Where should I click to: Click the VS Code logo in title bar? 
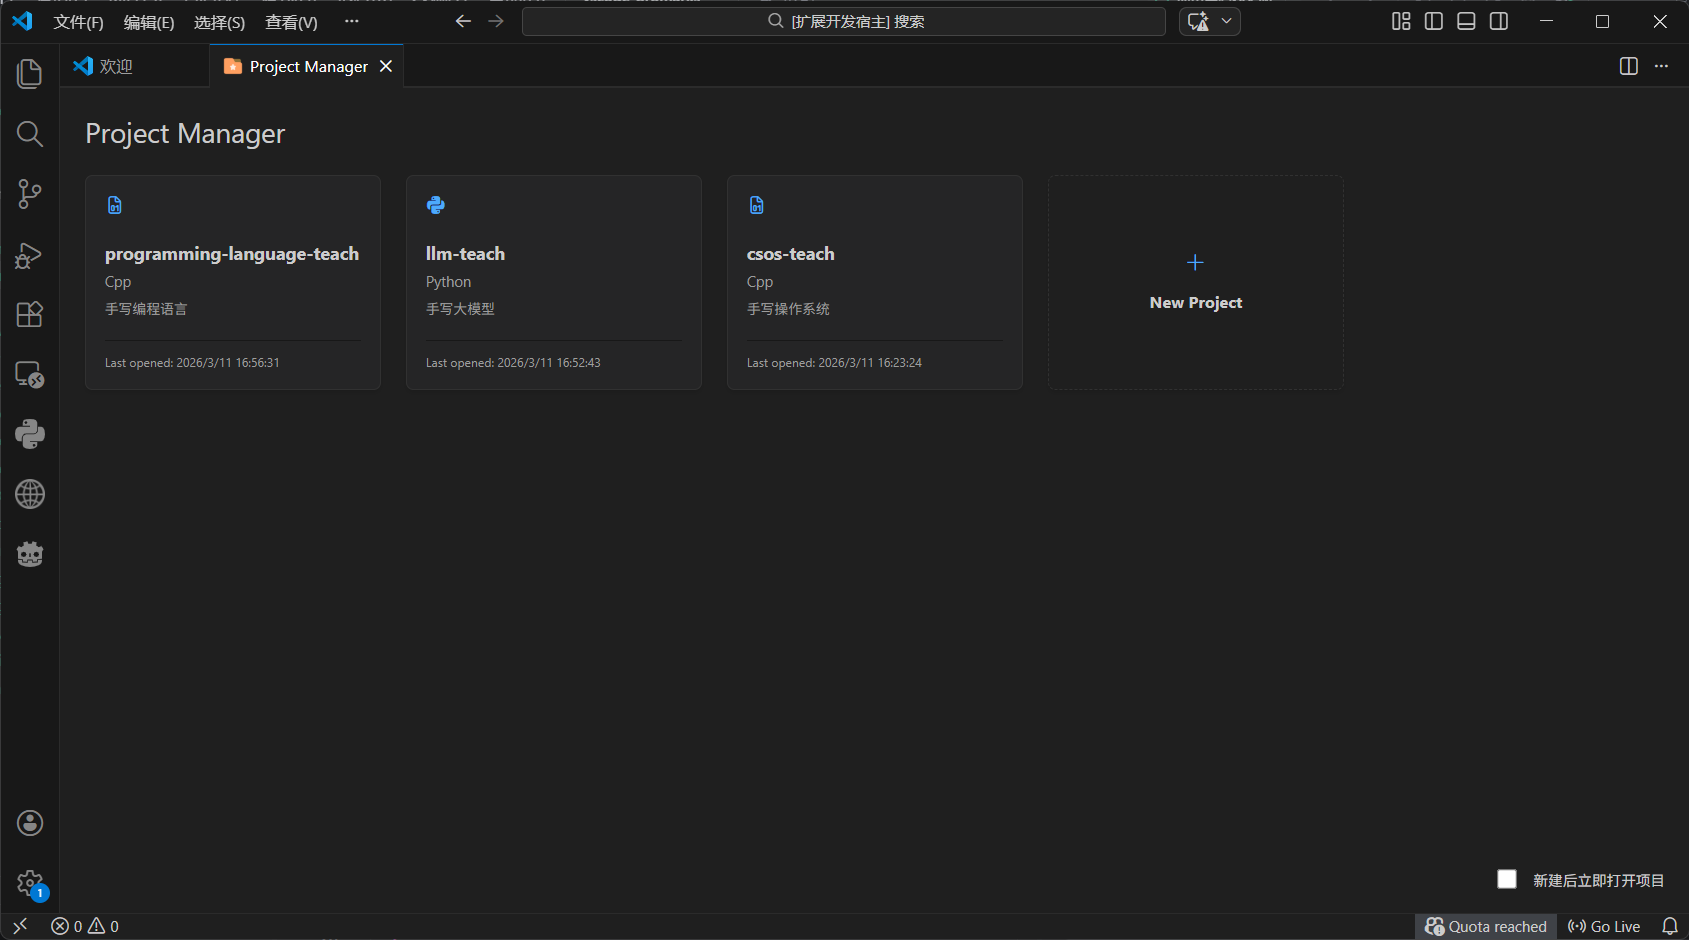(22, 21)
